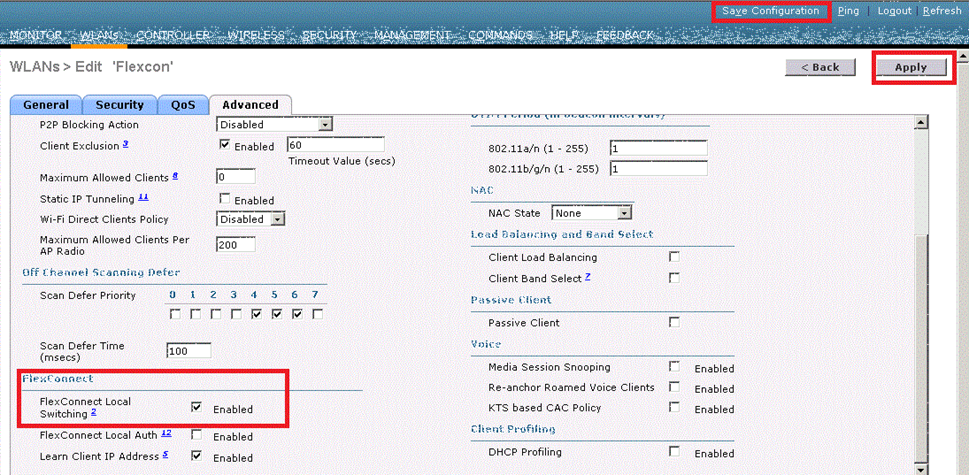
Task: Toggle Learn Client IP Address checkbox
Action: (x=197, y=456)
